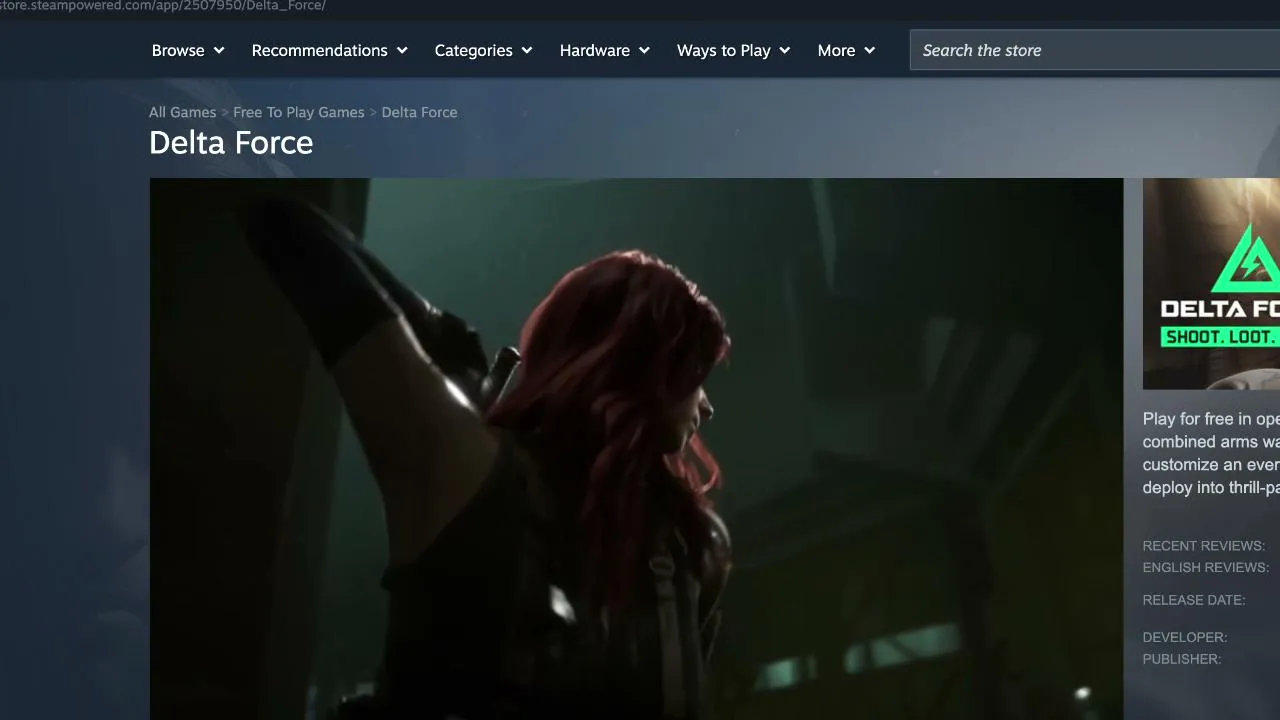Open the Browse dropdown menu
The image size is (1280, 720).
pos(188,50)
